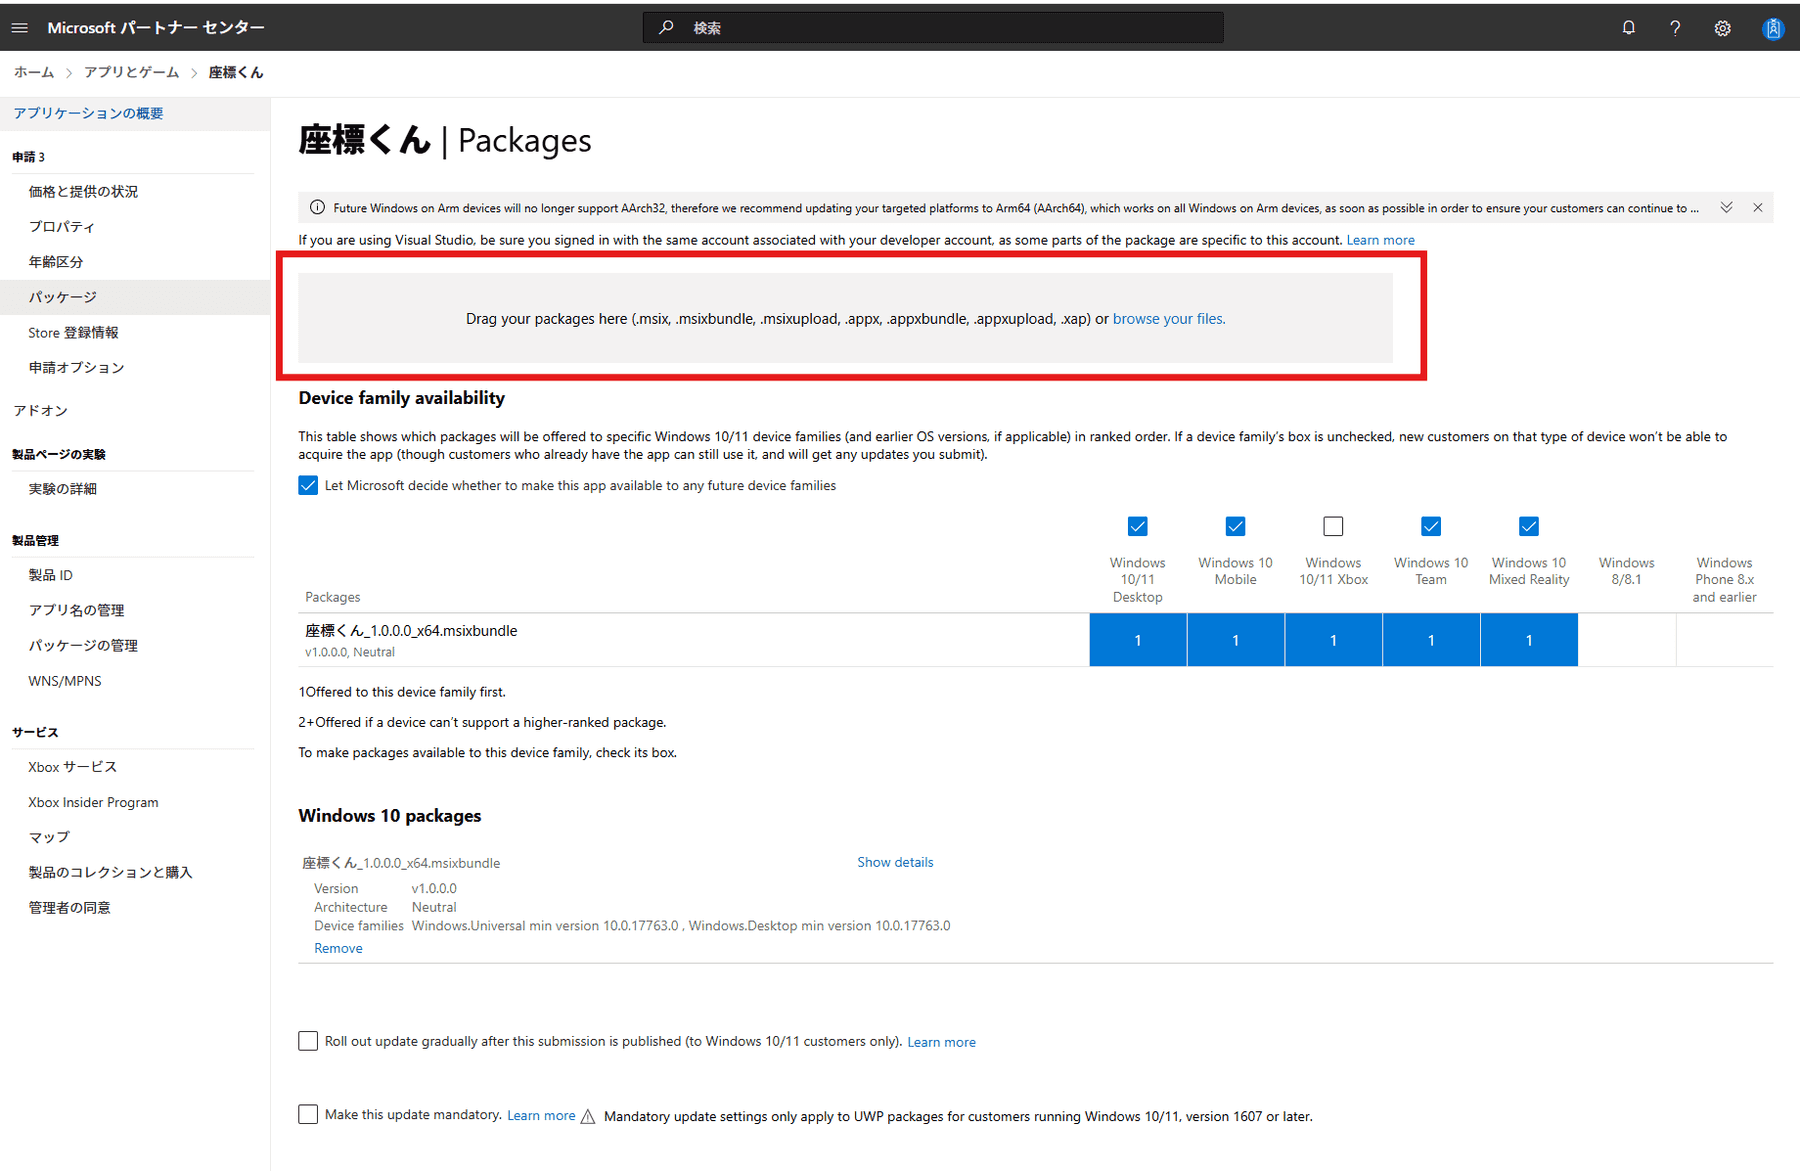This screenshot has height=1171, width=1800.
Task: Select 価格と提供の状況 in sidebar
Action: (x=83, y=191)
